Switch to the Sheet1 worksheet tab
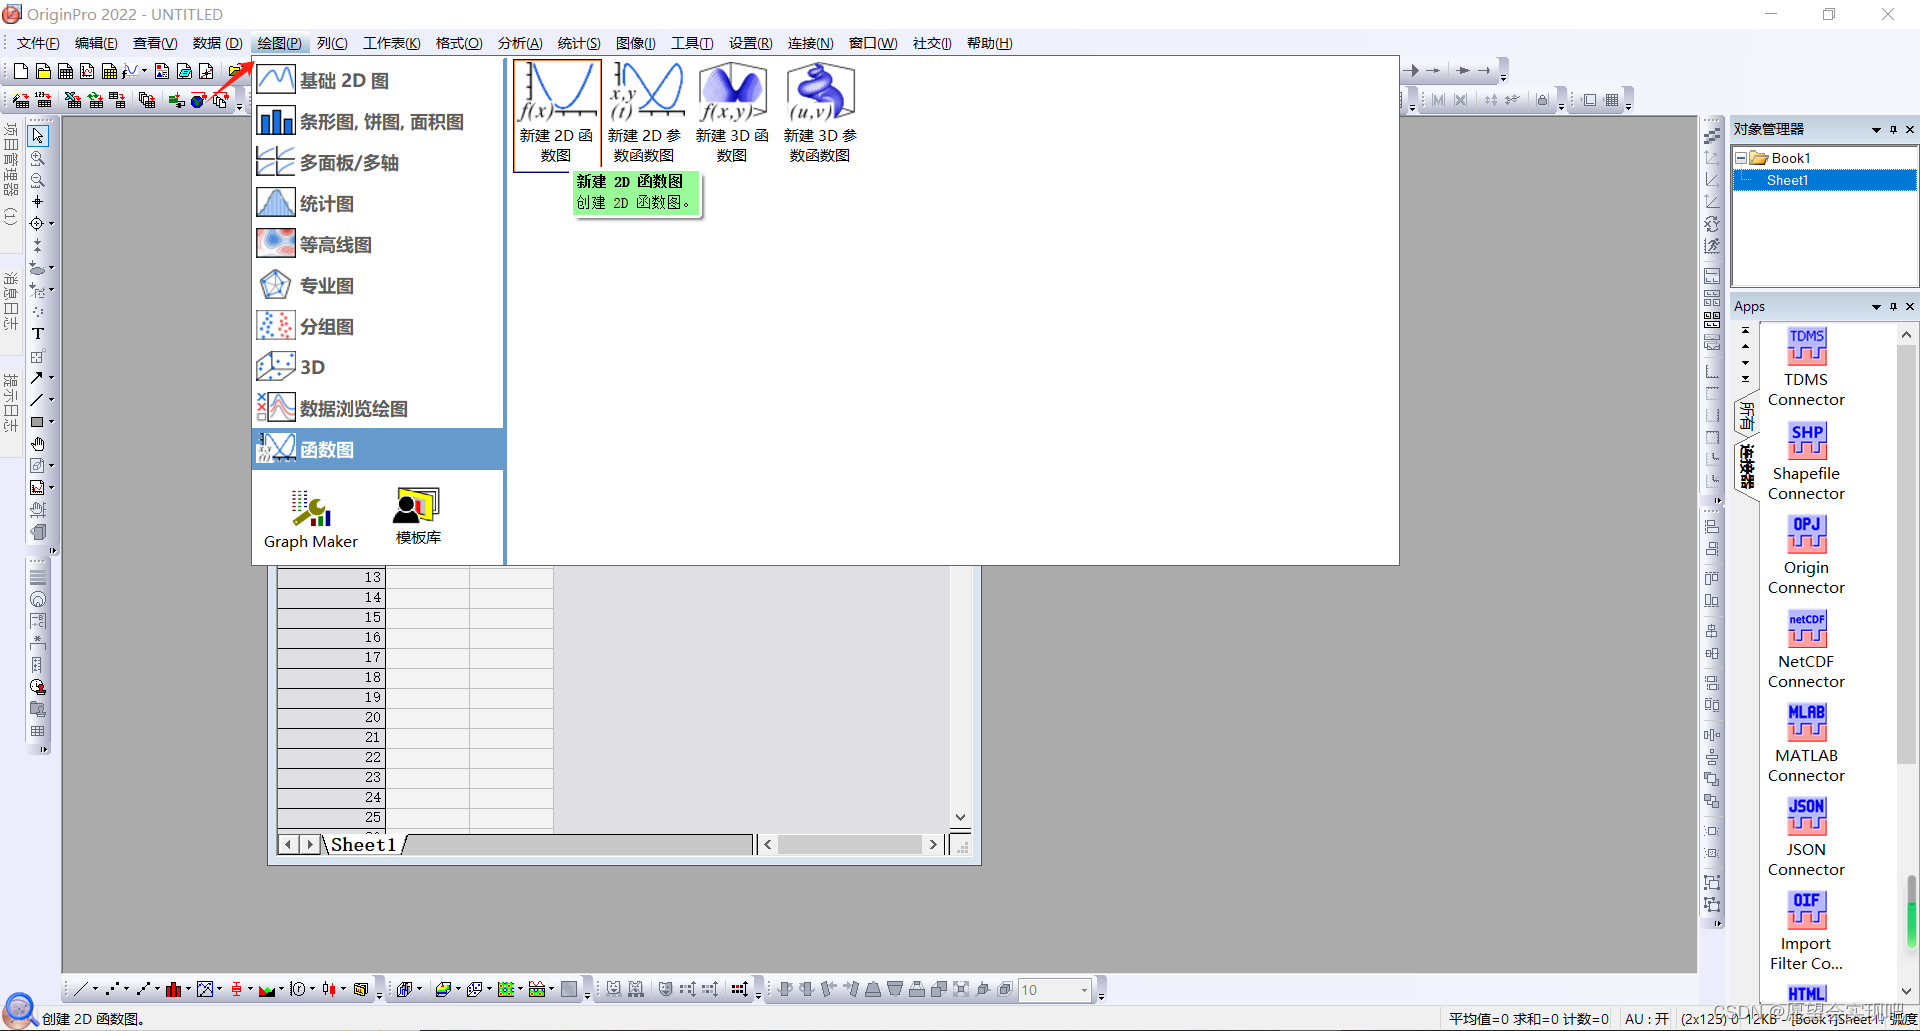 coord(364,845)
